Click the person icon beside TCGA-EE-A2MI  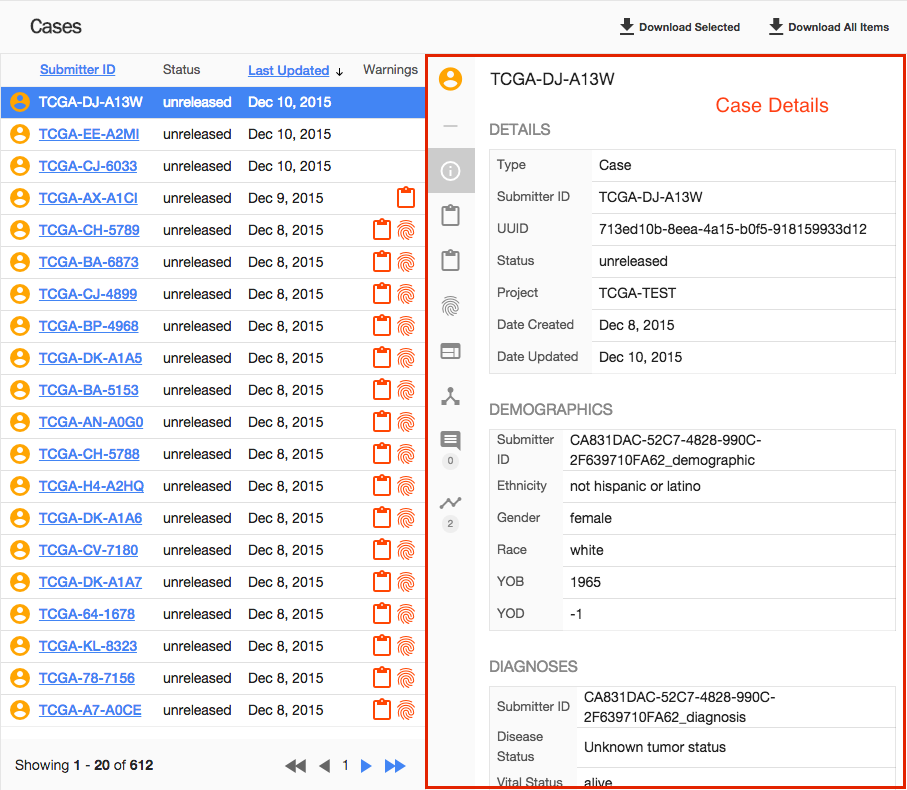[x=19, y=134]
